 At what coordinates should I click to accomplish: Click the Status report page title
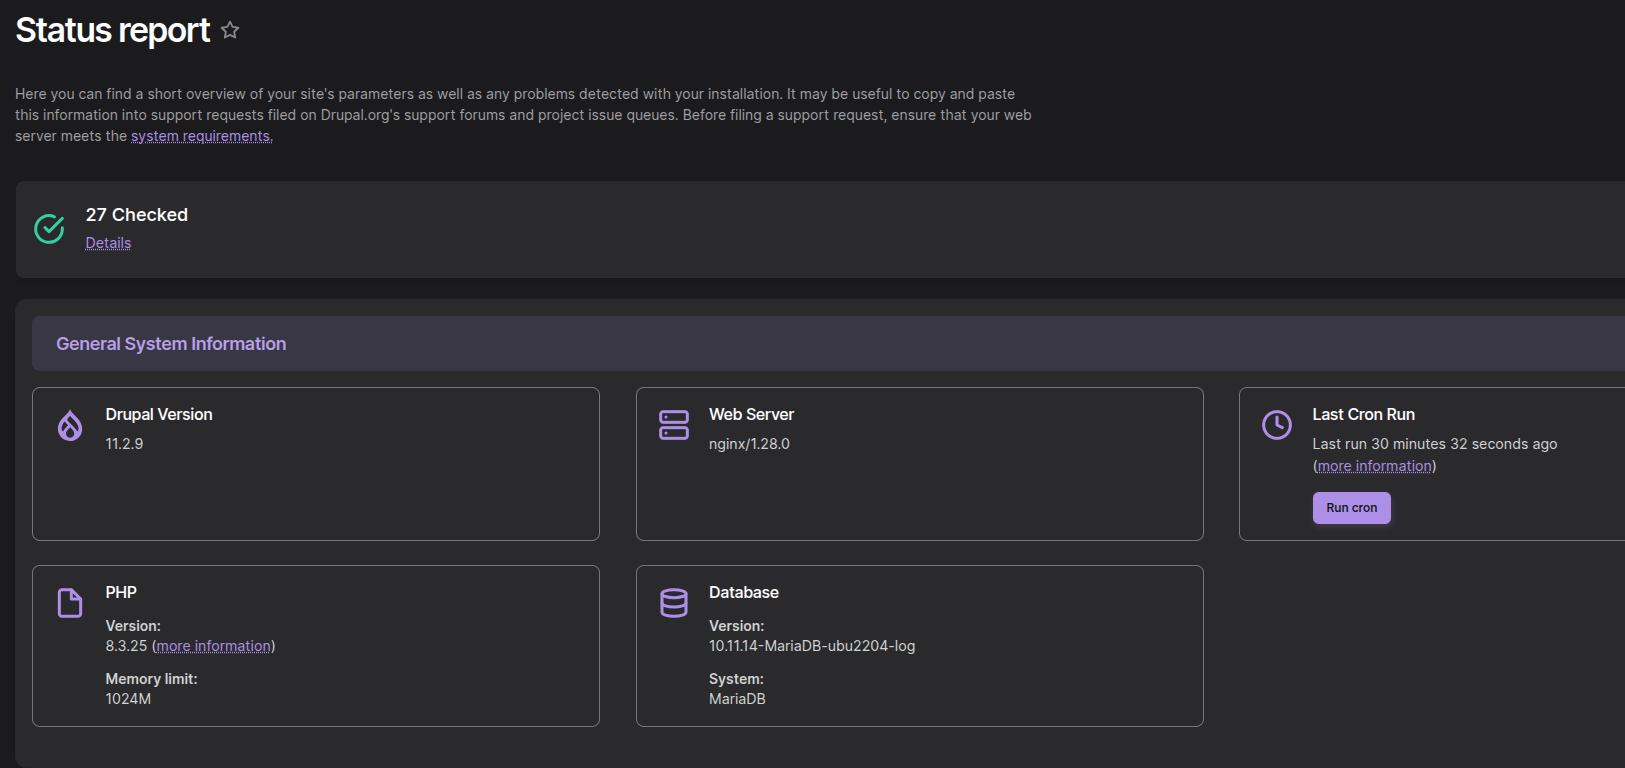pyautogui.click(x=113, y=30)
